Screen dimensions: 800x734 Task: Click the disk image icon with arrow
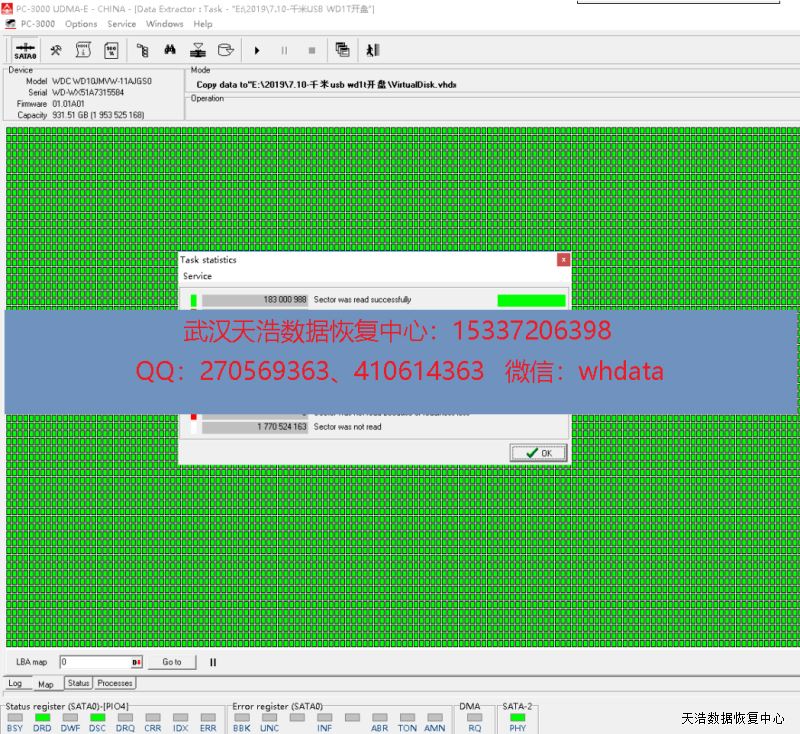tap(226, 50)
